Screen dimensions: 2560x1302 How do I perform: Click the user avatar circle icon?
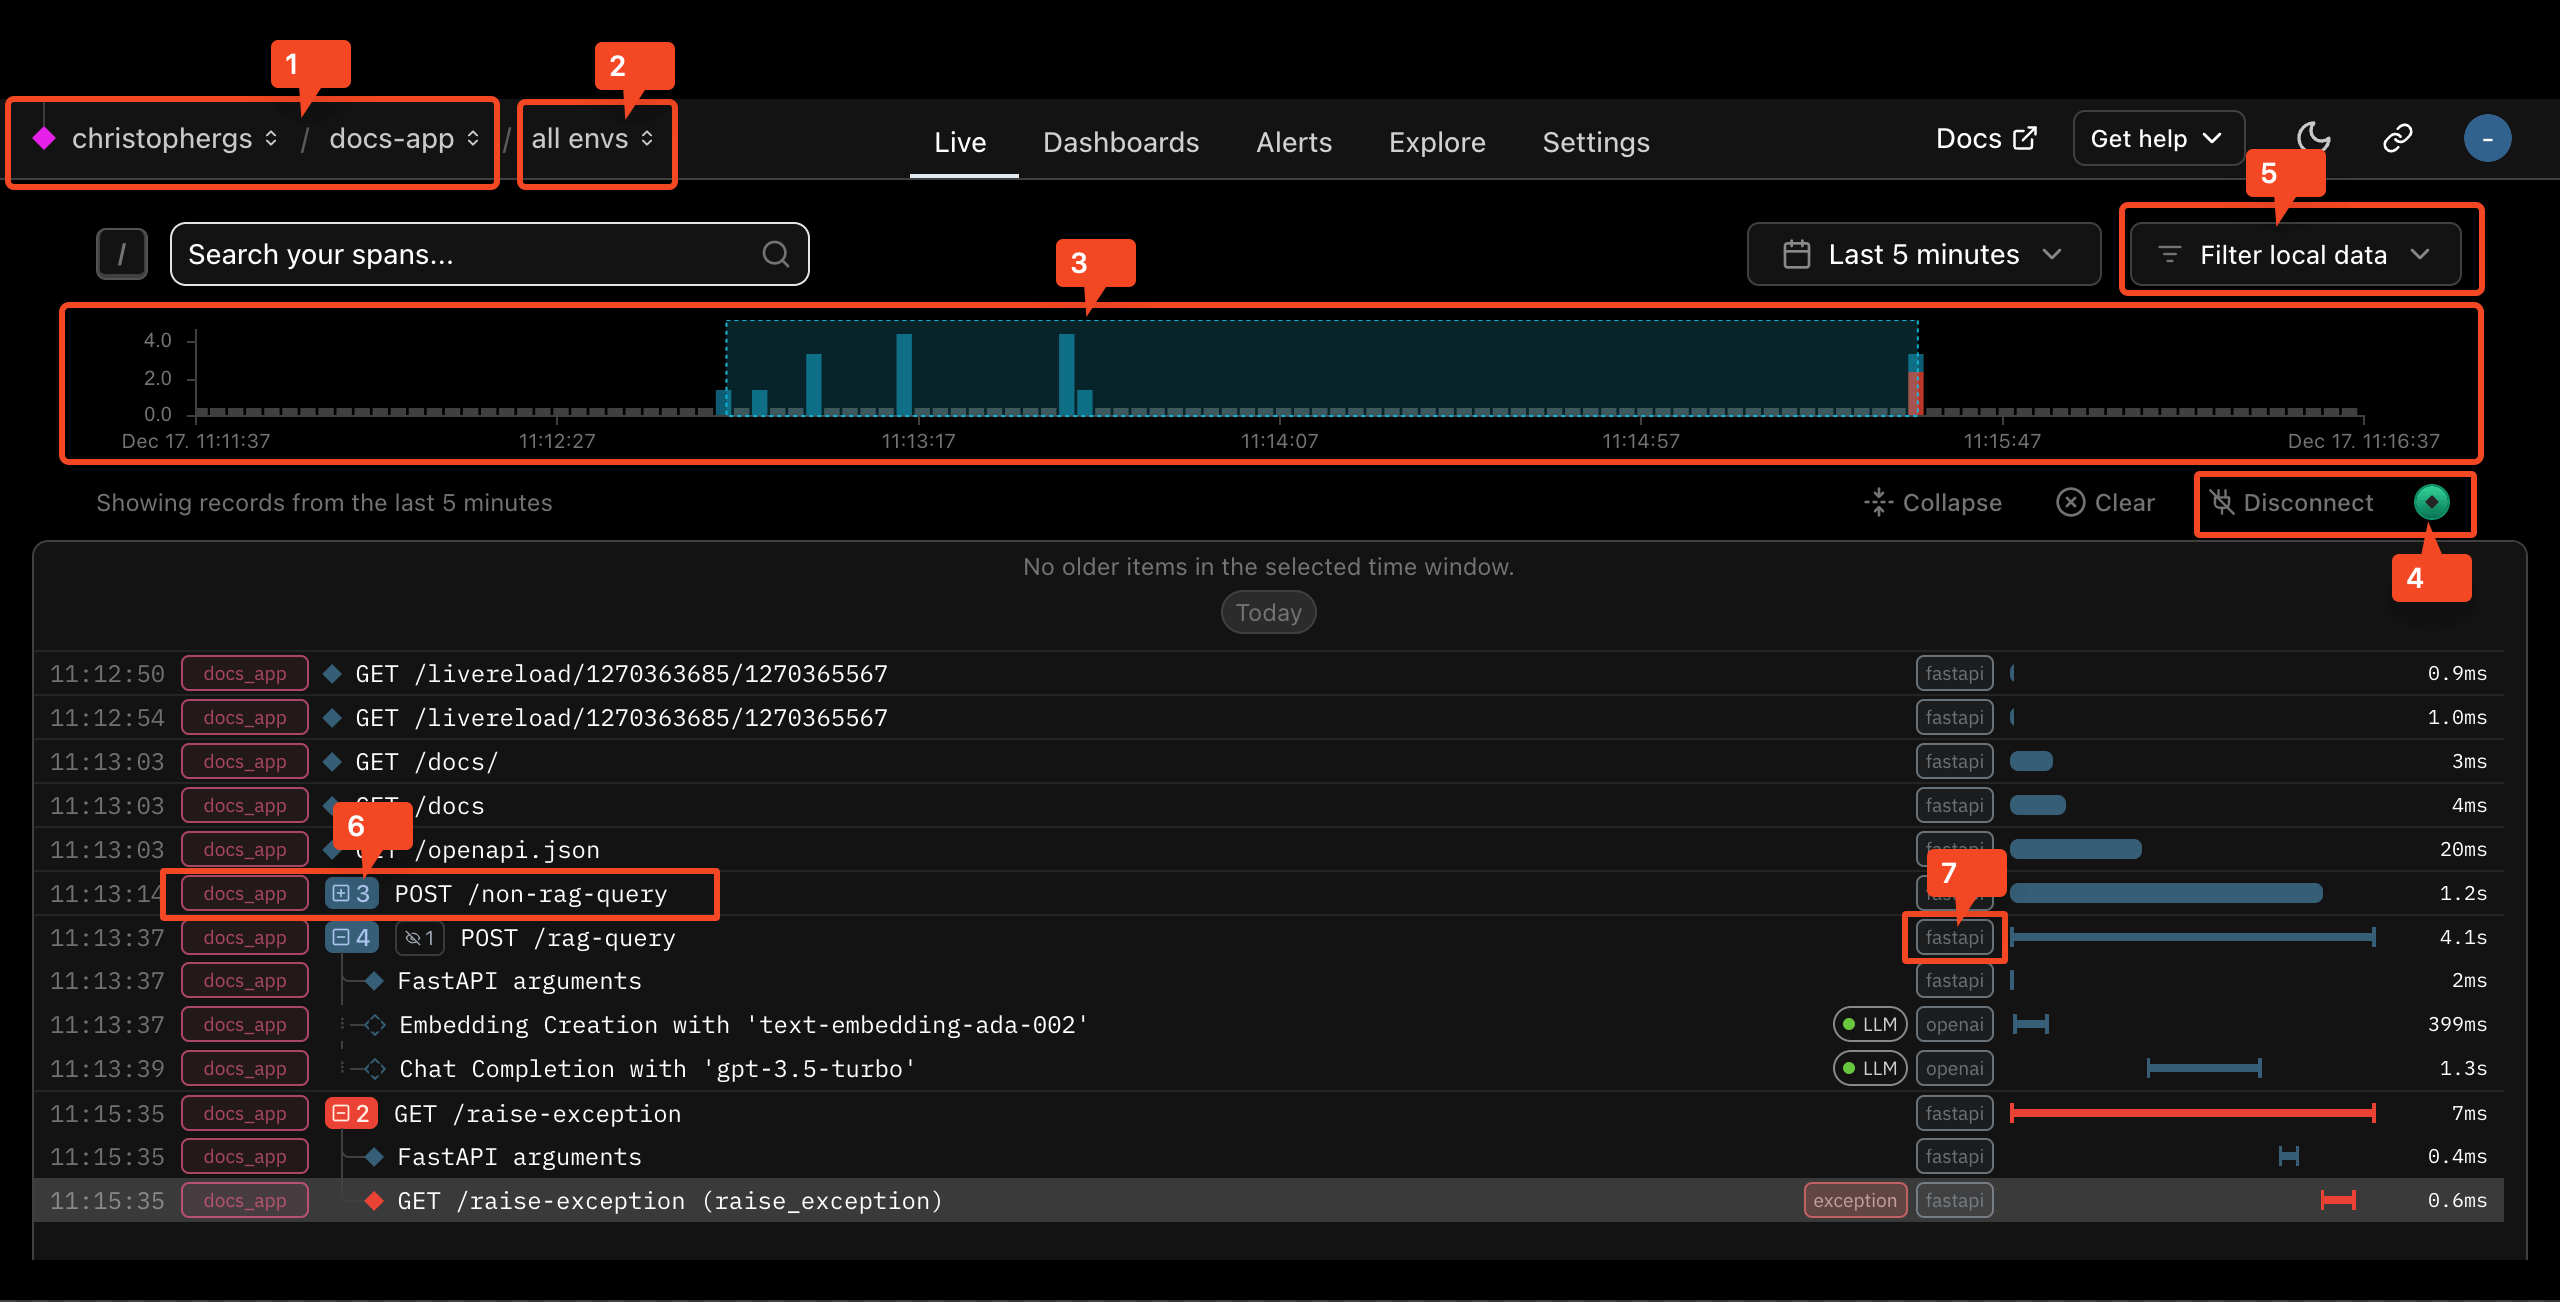pos(2487,139)
